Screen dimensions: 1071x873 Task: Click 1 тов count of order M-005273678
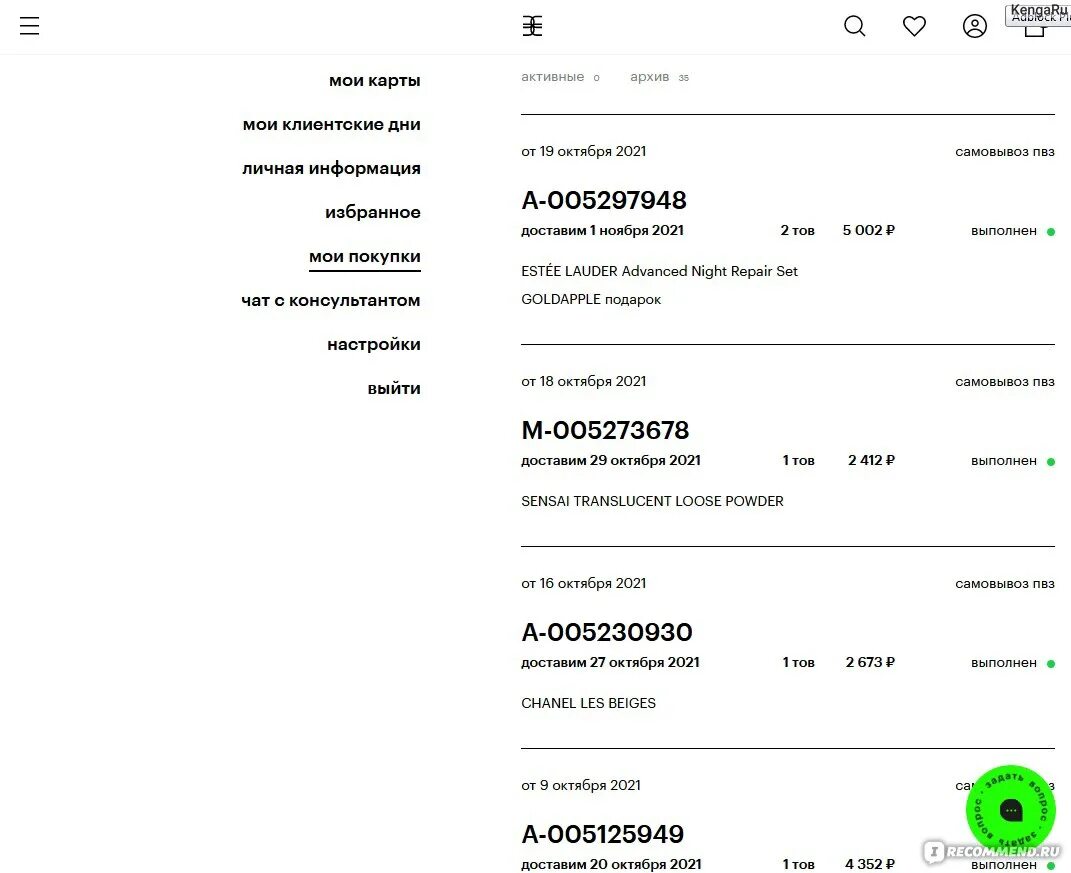pos(798,461)
